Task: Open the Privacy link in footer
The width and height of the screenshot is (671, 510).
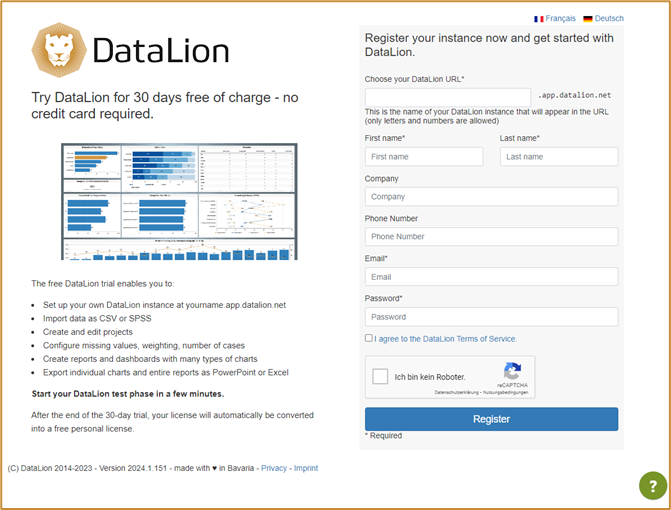Action: [274, 468]
